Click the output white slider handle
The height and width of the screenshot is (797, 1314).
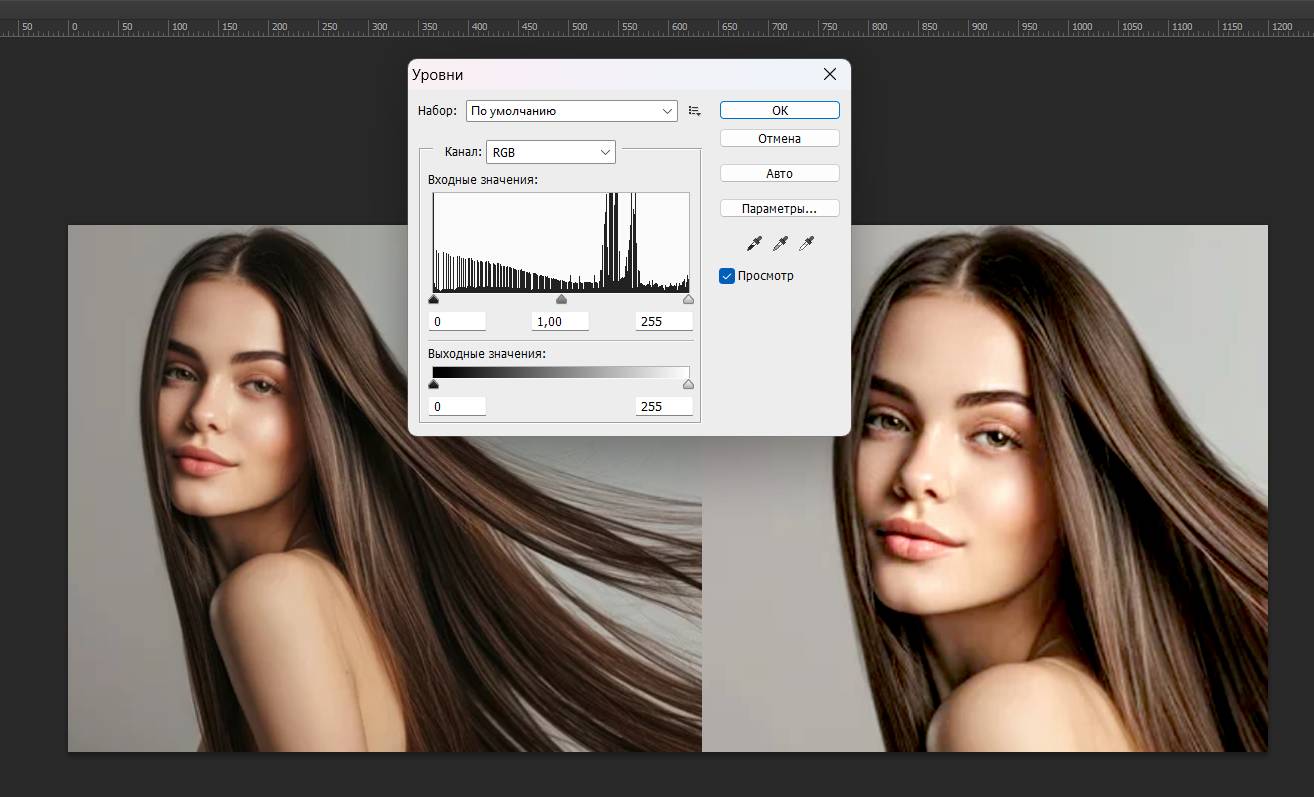point(688,384)
